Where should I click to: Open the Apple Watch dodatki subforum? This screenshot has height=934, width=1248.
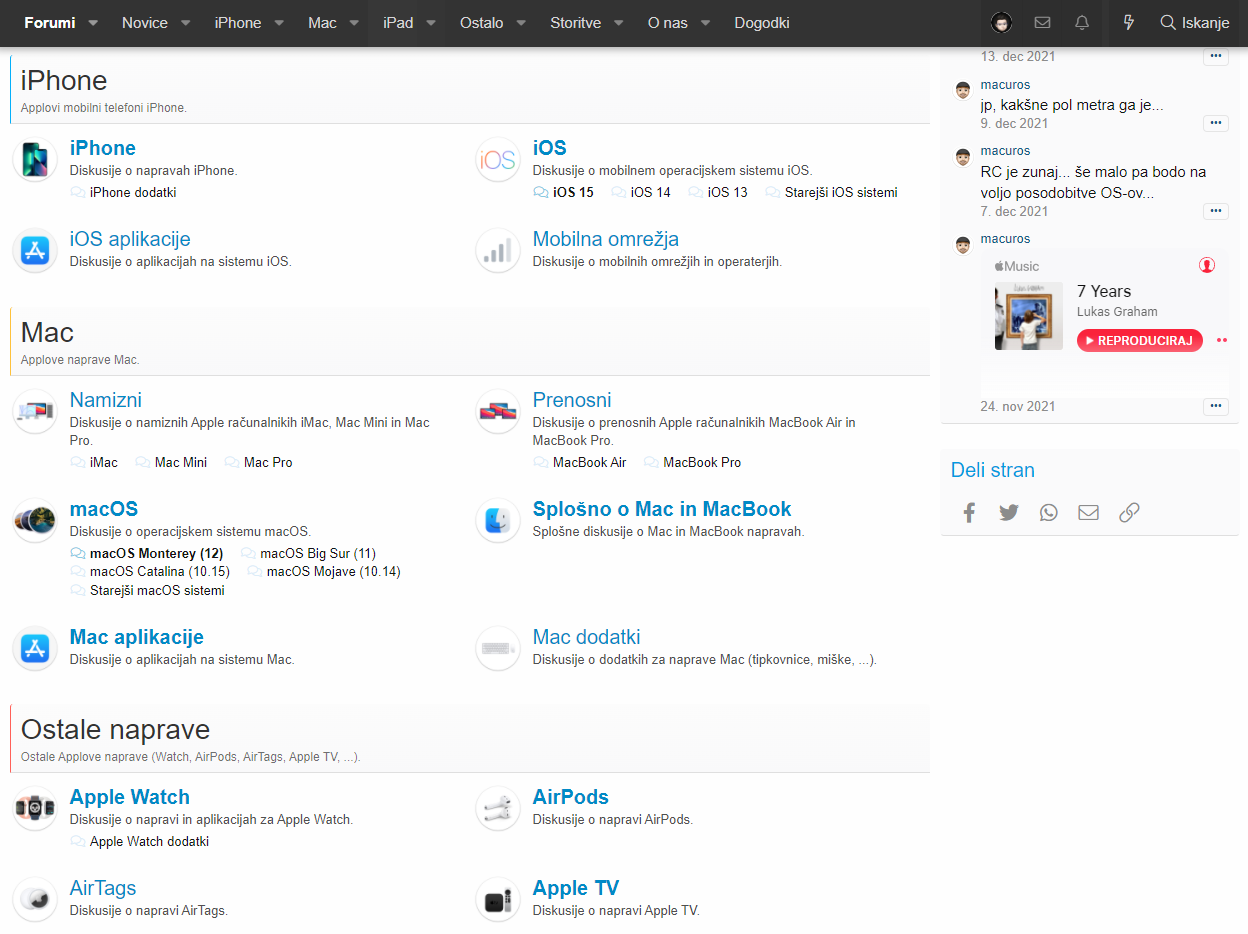coord(149,841)
